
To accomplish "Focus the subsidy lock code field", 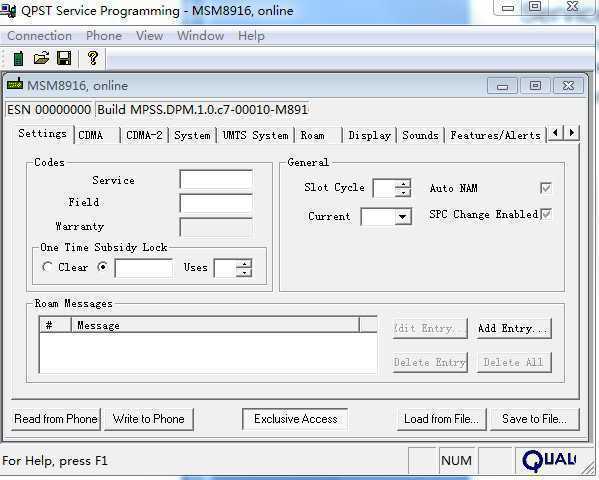I will [x=144, y=268].
